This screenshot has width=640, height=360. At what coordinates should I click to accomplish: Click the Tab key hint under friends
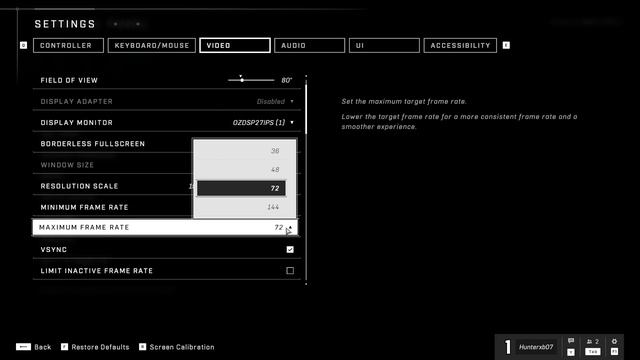(x=593, y=352)
